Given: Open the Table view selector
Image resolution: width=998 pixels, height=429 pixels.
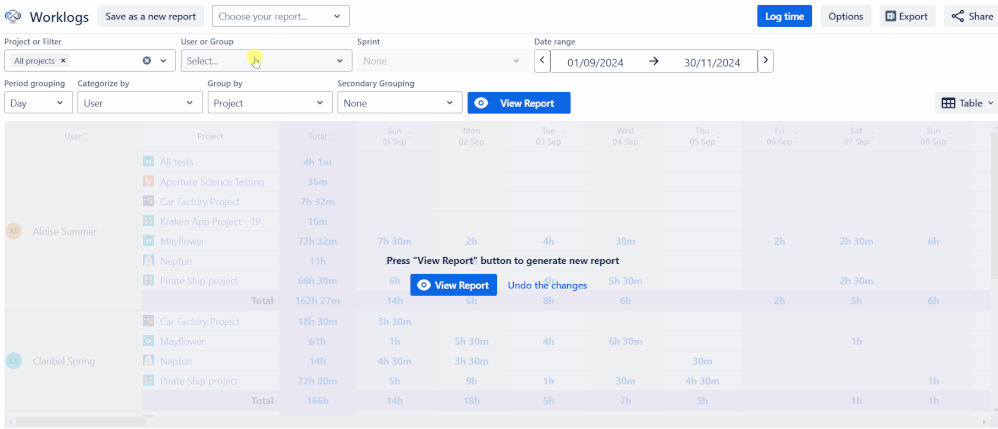Looking at the screenshot, I should [967, 103].
